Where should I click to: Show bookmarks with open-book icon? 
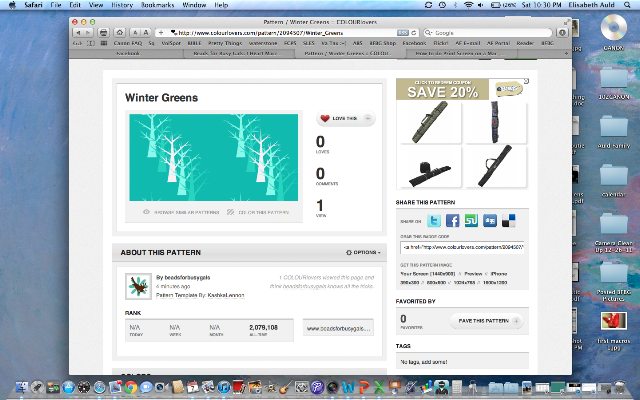[91, 43]
